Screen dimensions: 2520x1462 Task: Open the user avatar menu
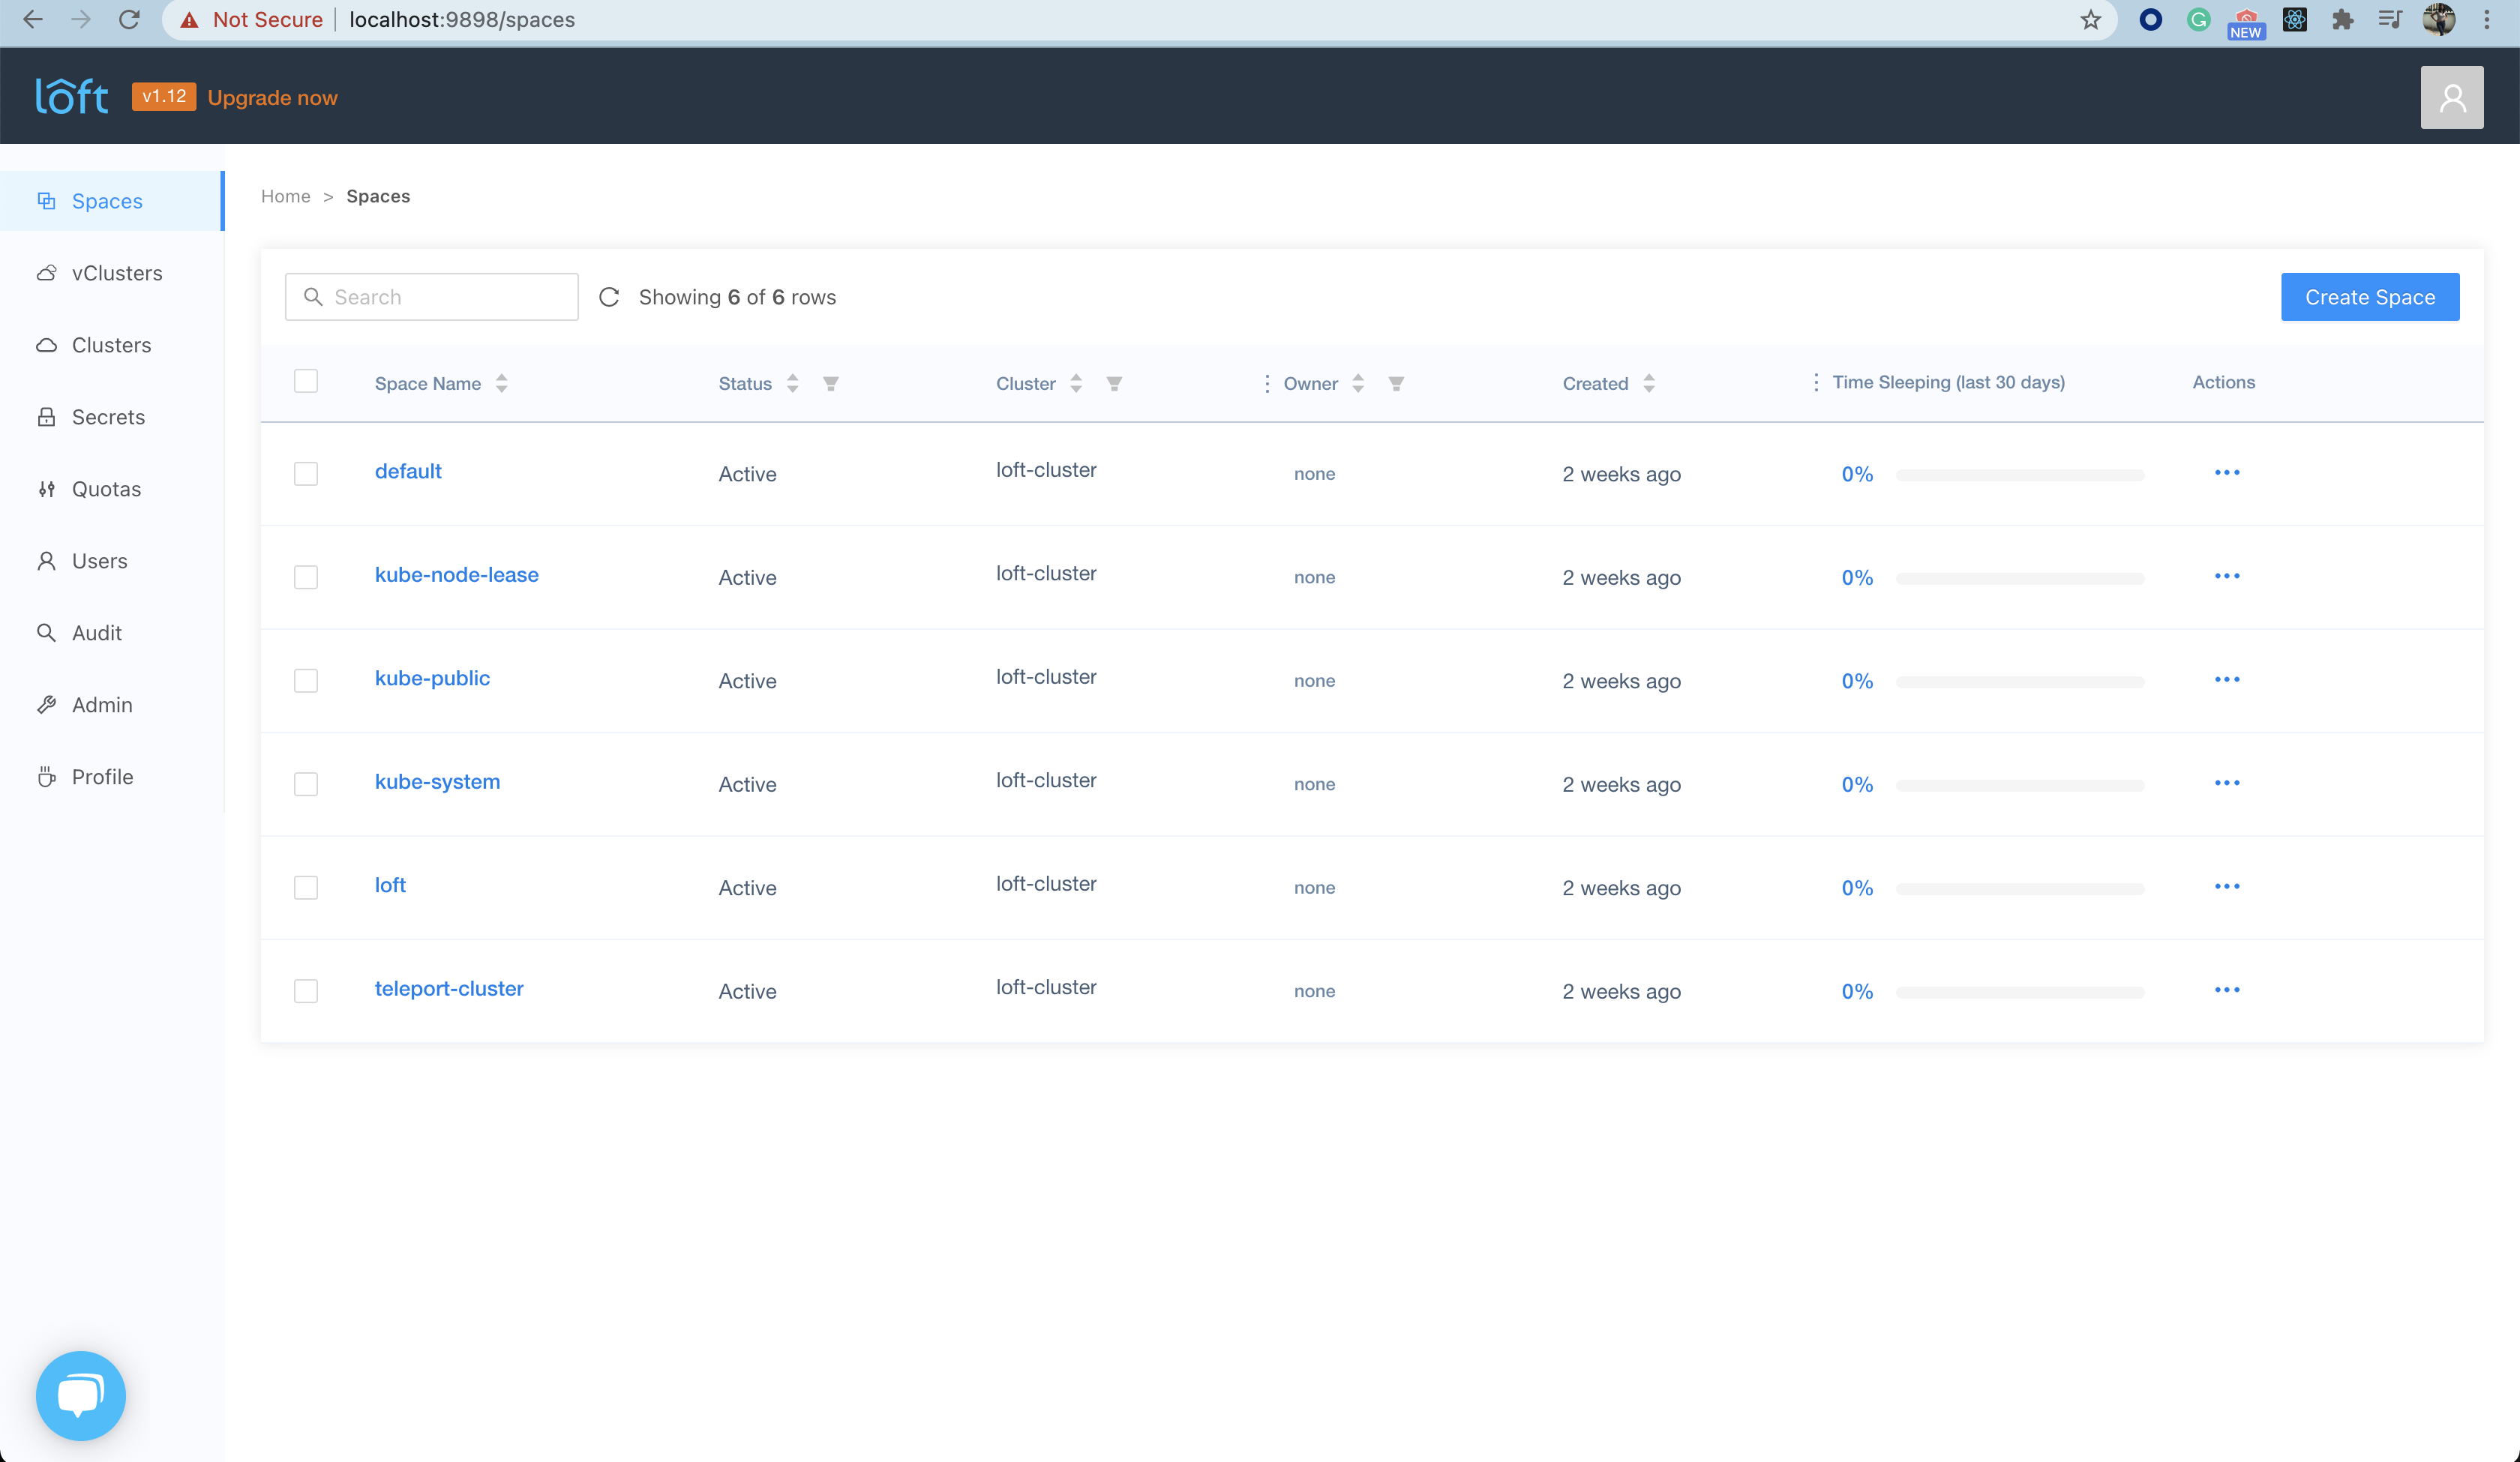tap(2451, 97)
